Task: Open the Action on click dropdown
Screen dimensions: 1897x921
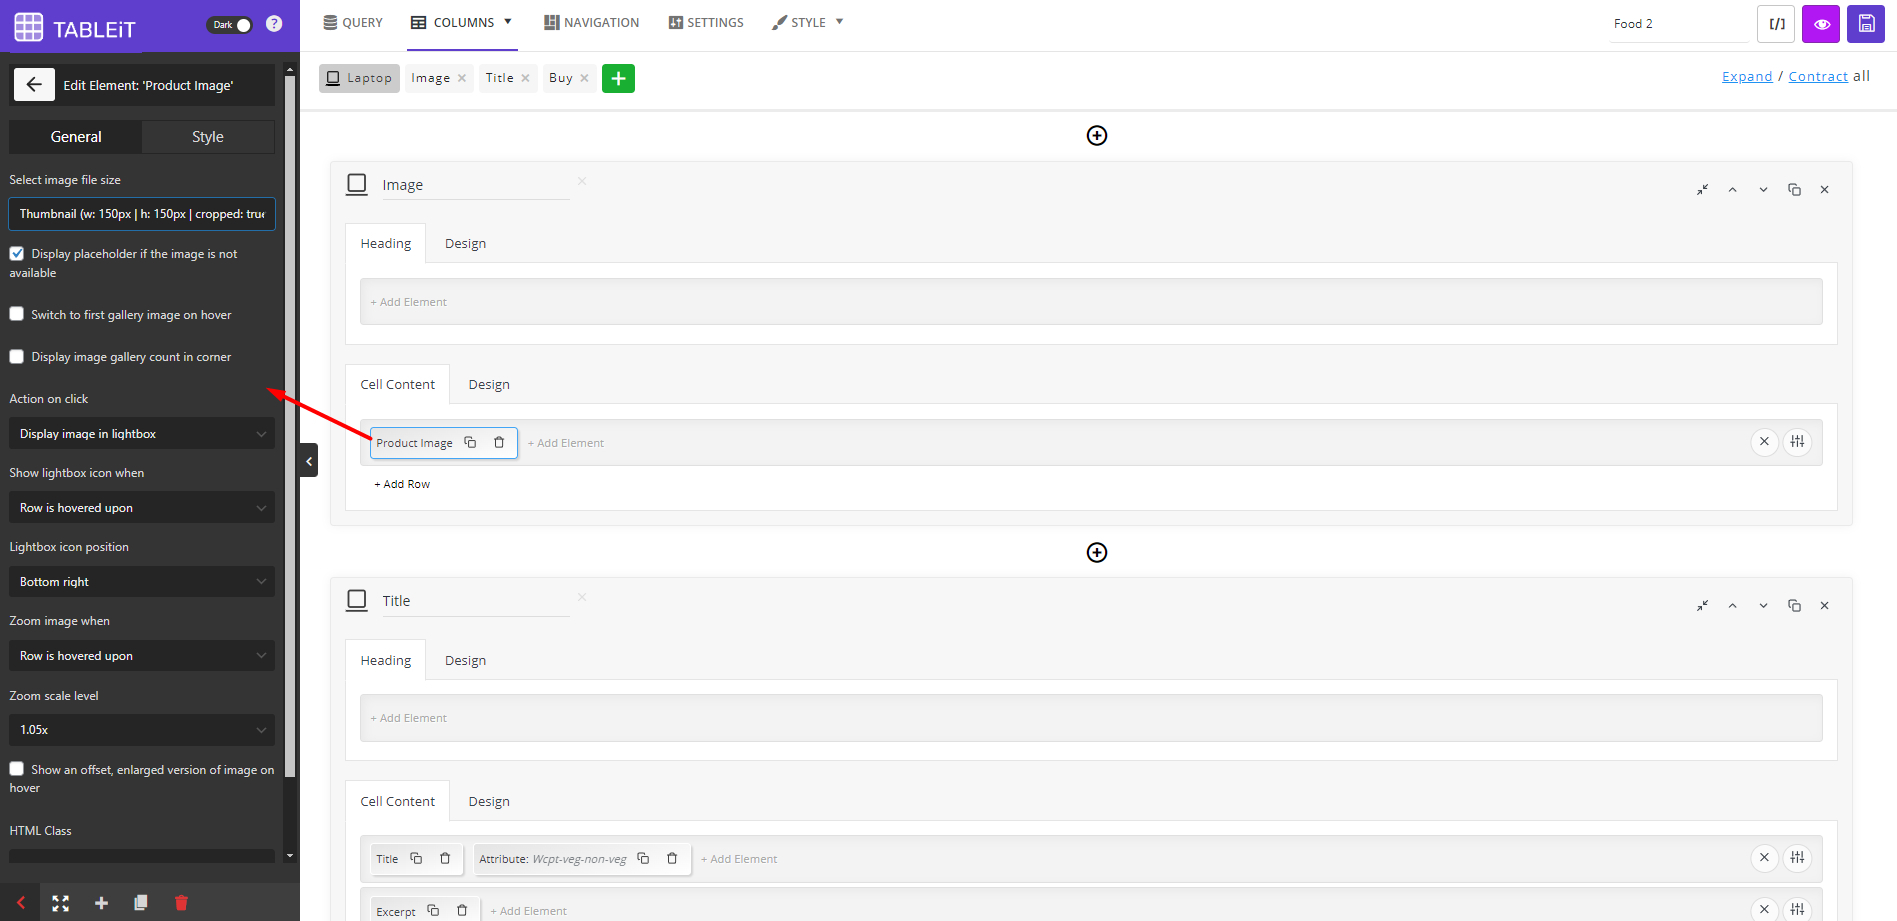Action: (x=142, y=434)
